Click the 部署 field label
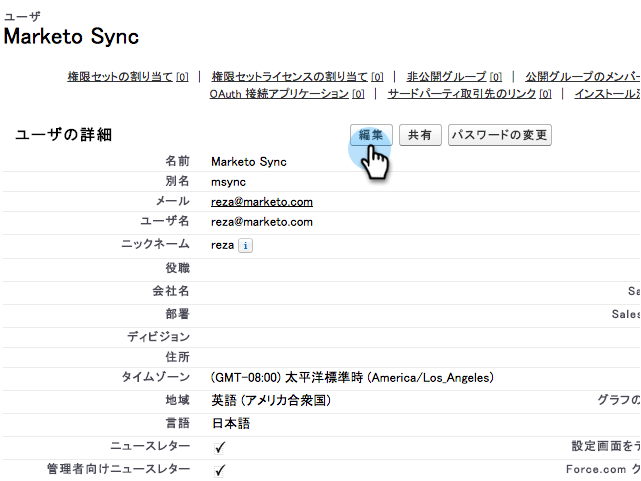Image resolution: width=641 pixels, height=481 pixels. [177, 314]
